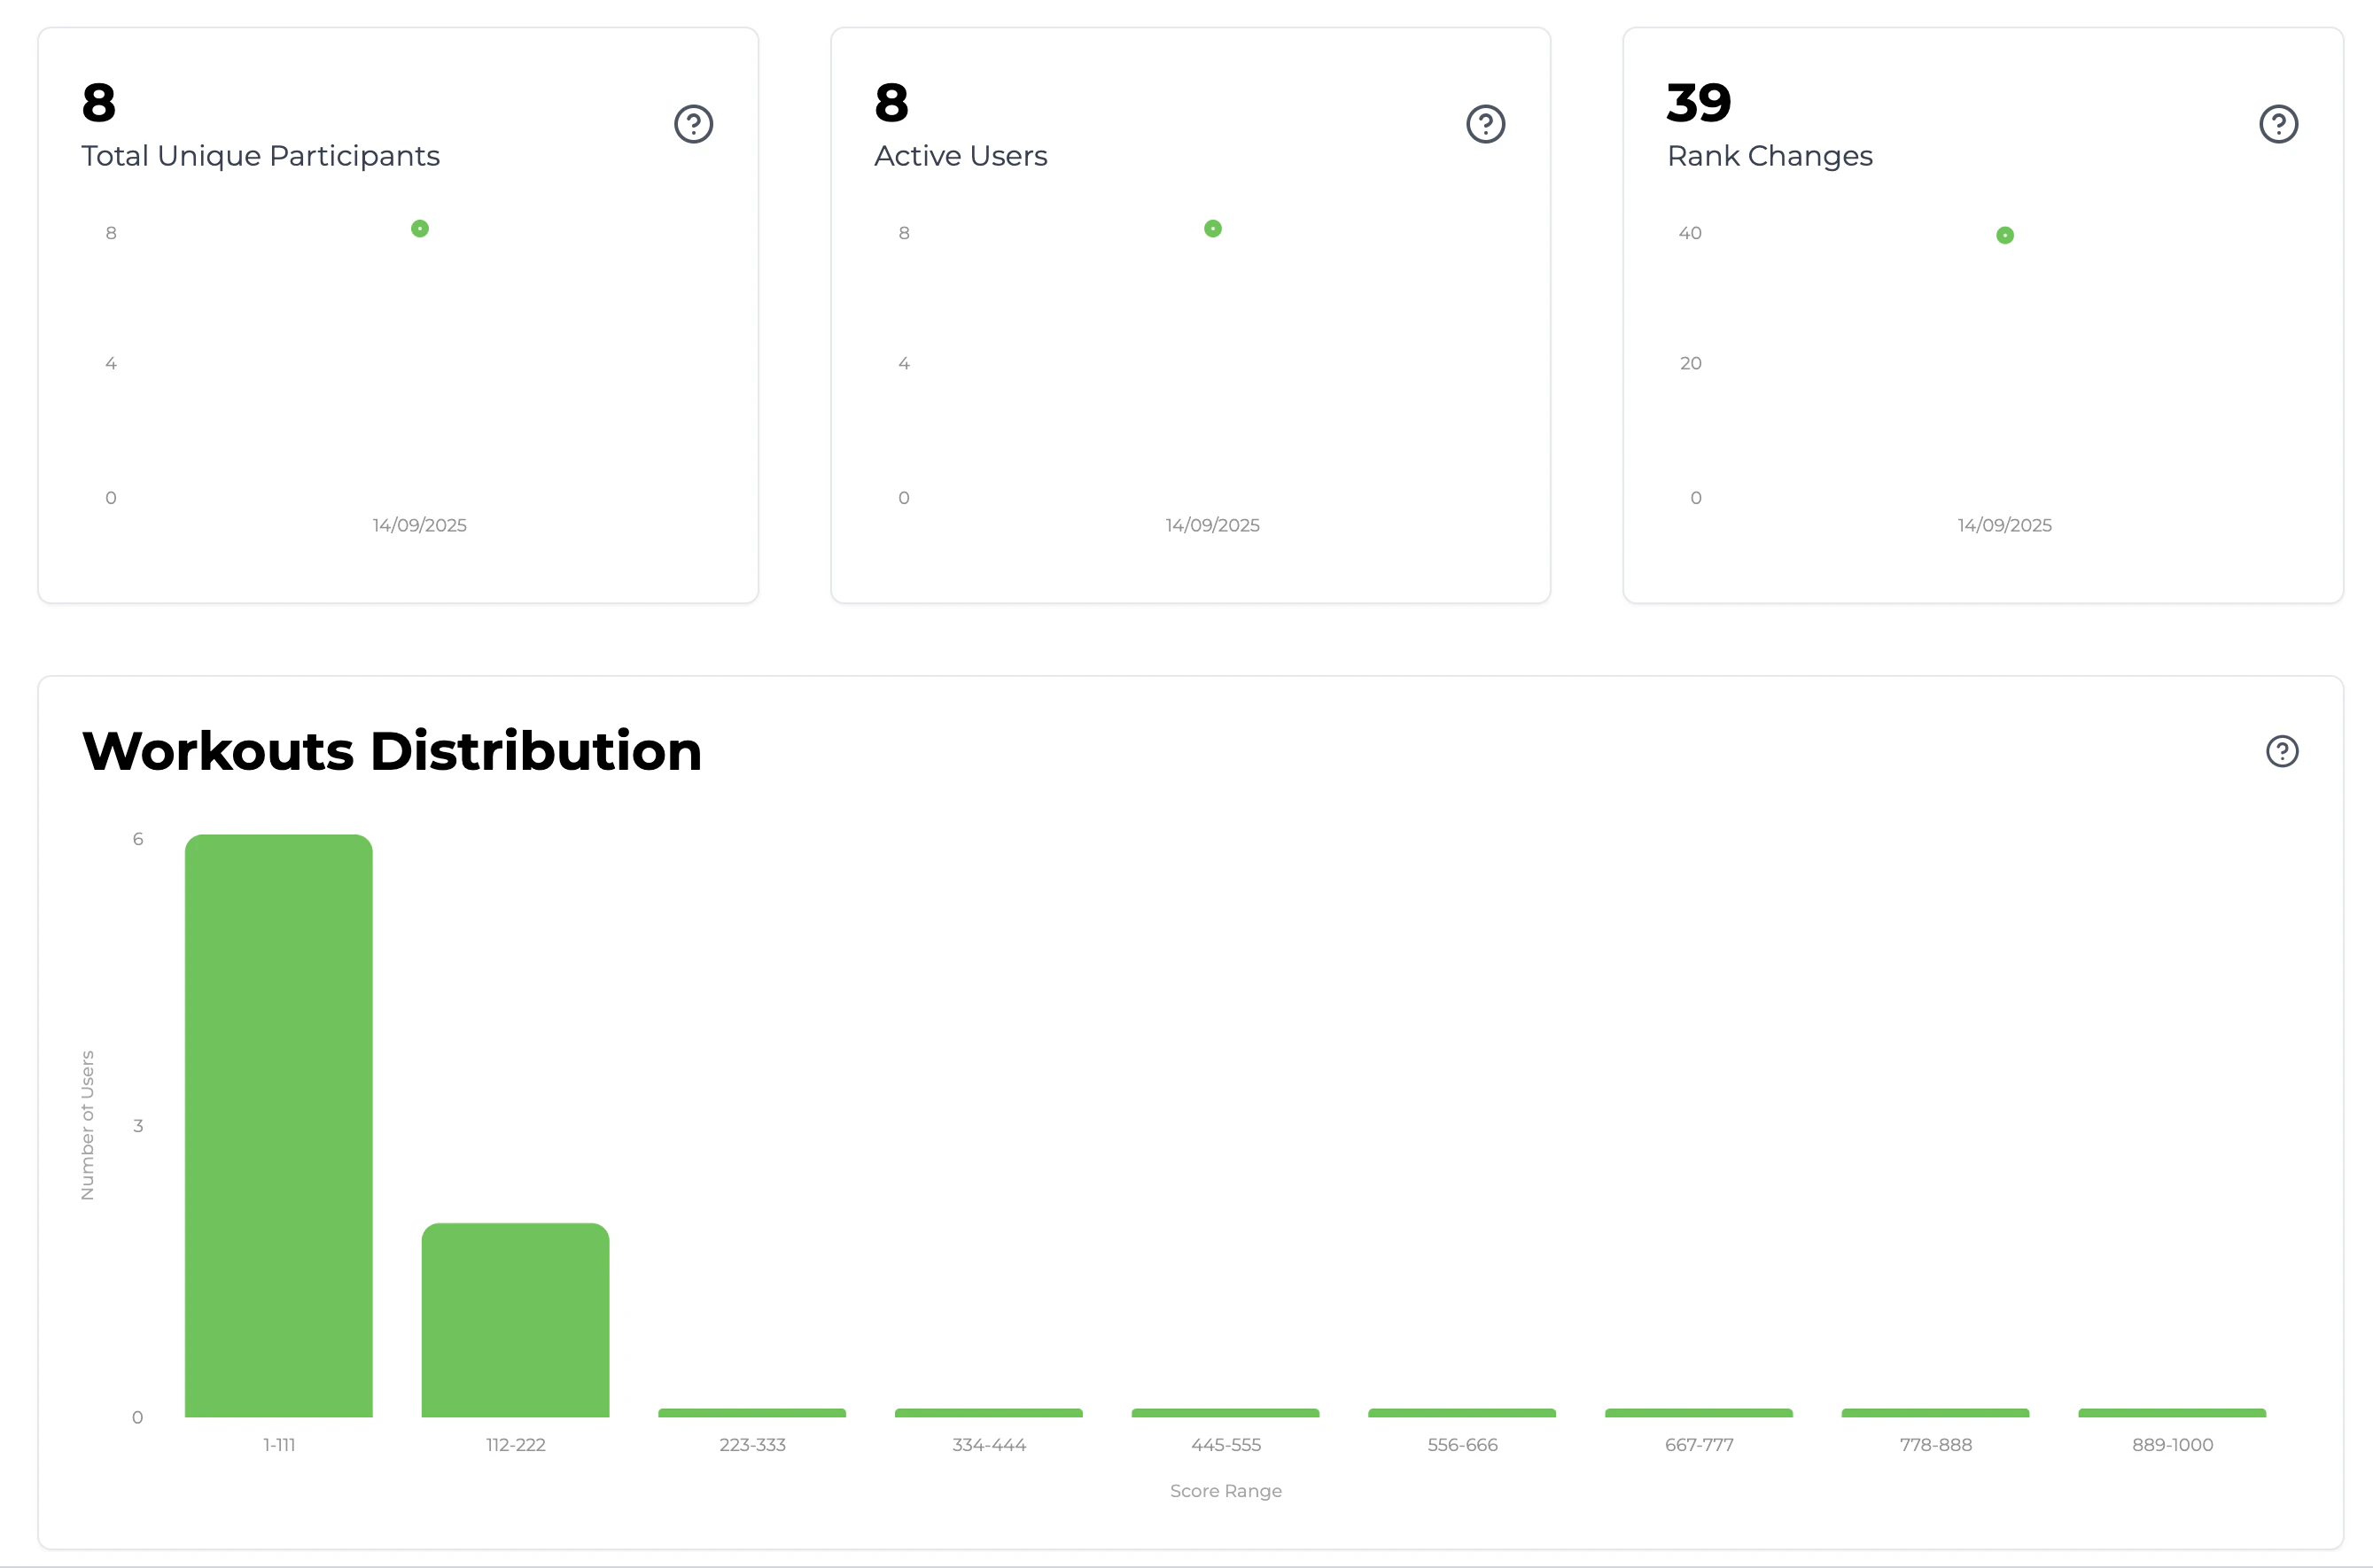The width and height of the screenshot is (2373, 1568).
Task: Click the Workouts Distribution heading
Action: [x=391, y=751]
